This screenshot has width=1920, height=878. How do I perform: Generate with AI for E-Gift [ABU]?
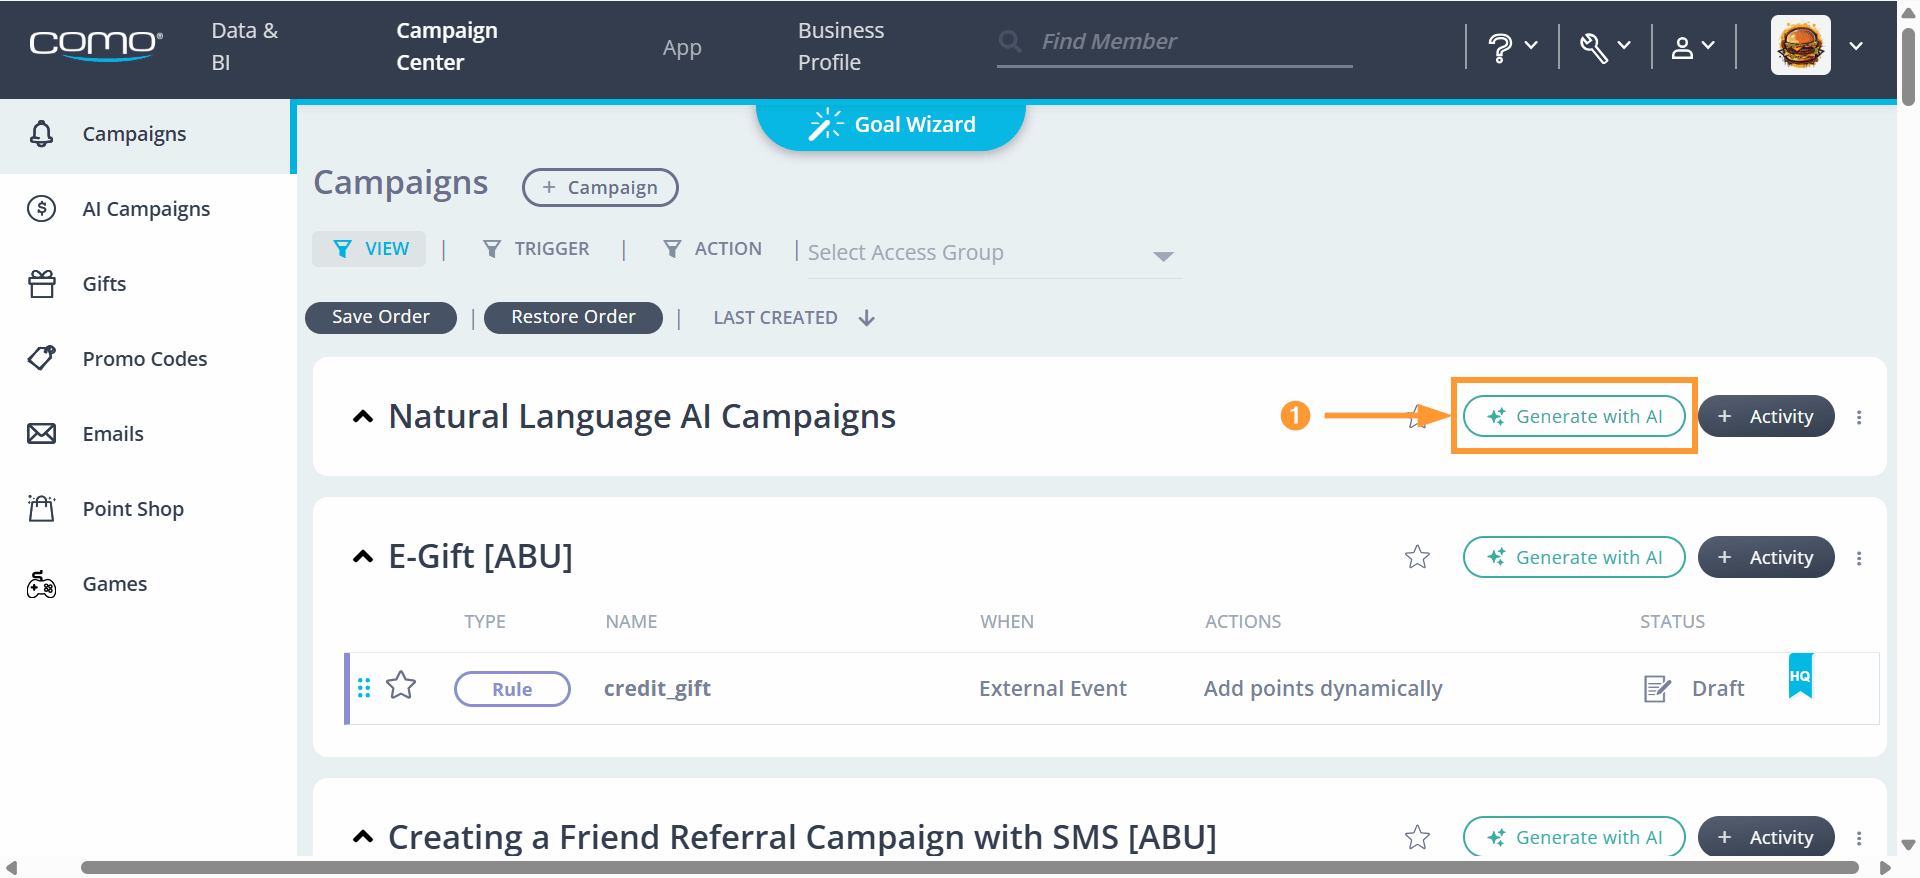(1574, 557)
